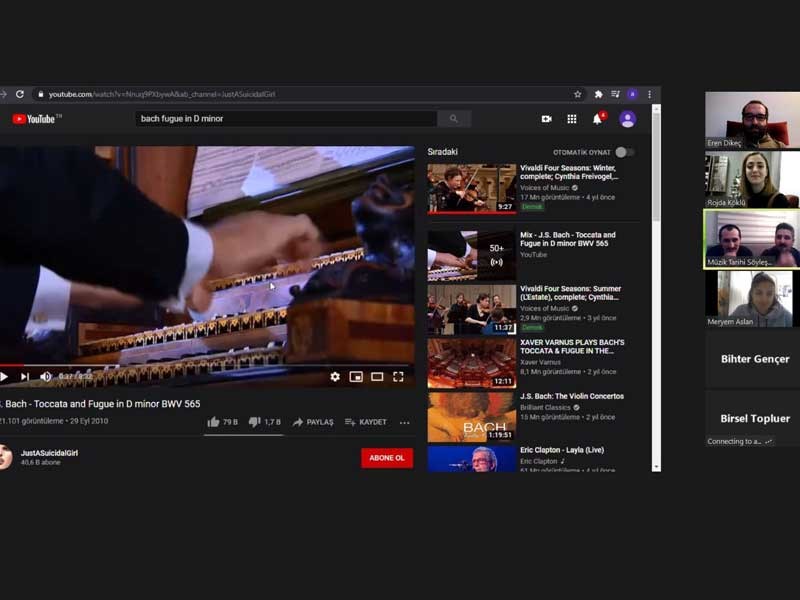Open Vivaldi Four Seasons: Winter title link
Image resolution: width=800 pixels, height=600 pixels.
(569, 172)
